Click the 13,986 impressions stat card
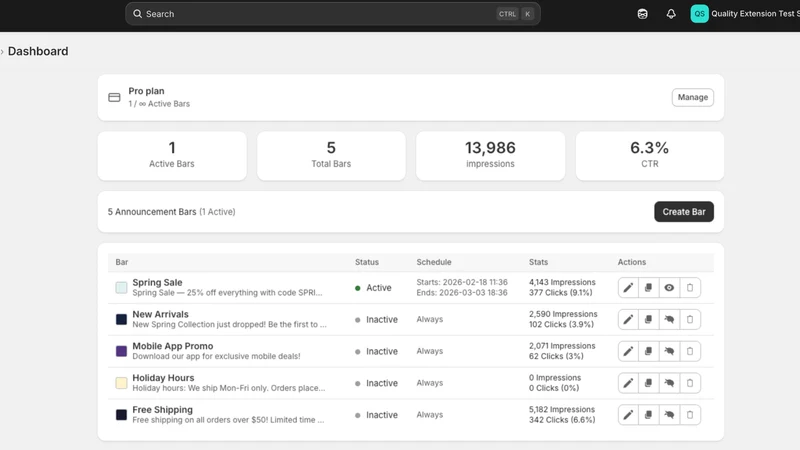Image resolution: width=800 pixels, height=450 pixels. coord(490,156)
